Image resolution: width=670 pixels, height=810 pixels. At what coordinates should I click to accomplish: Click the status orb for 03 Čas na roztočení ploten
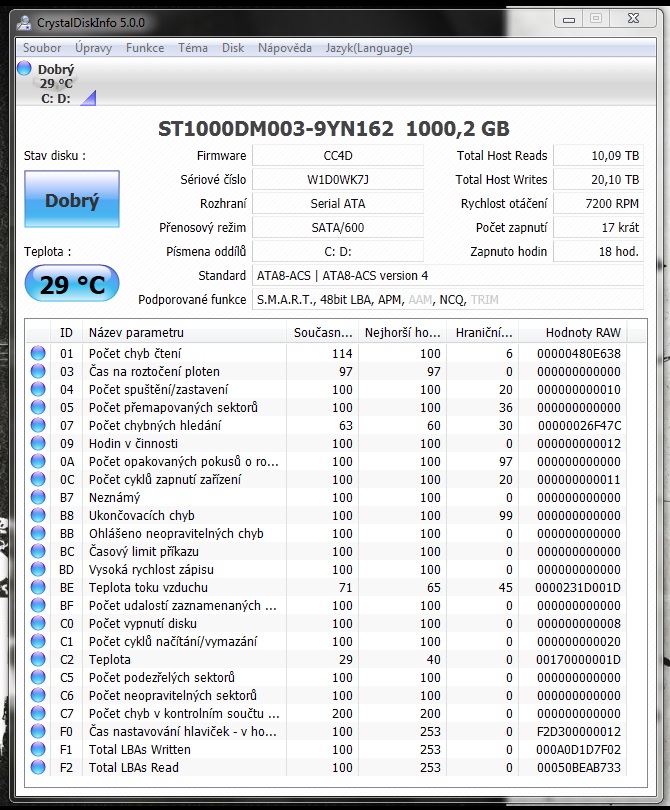38,371
